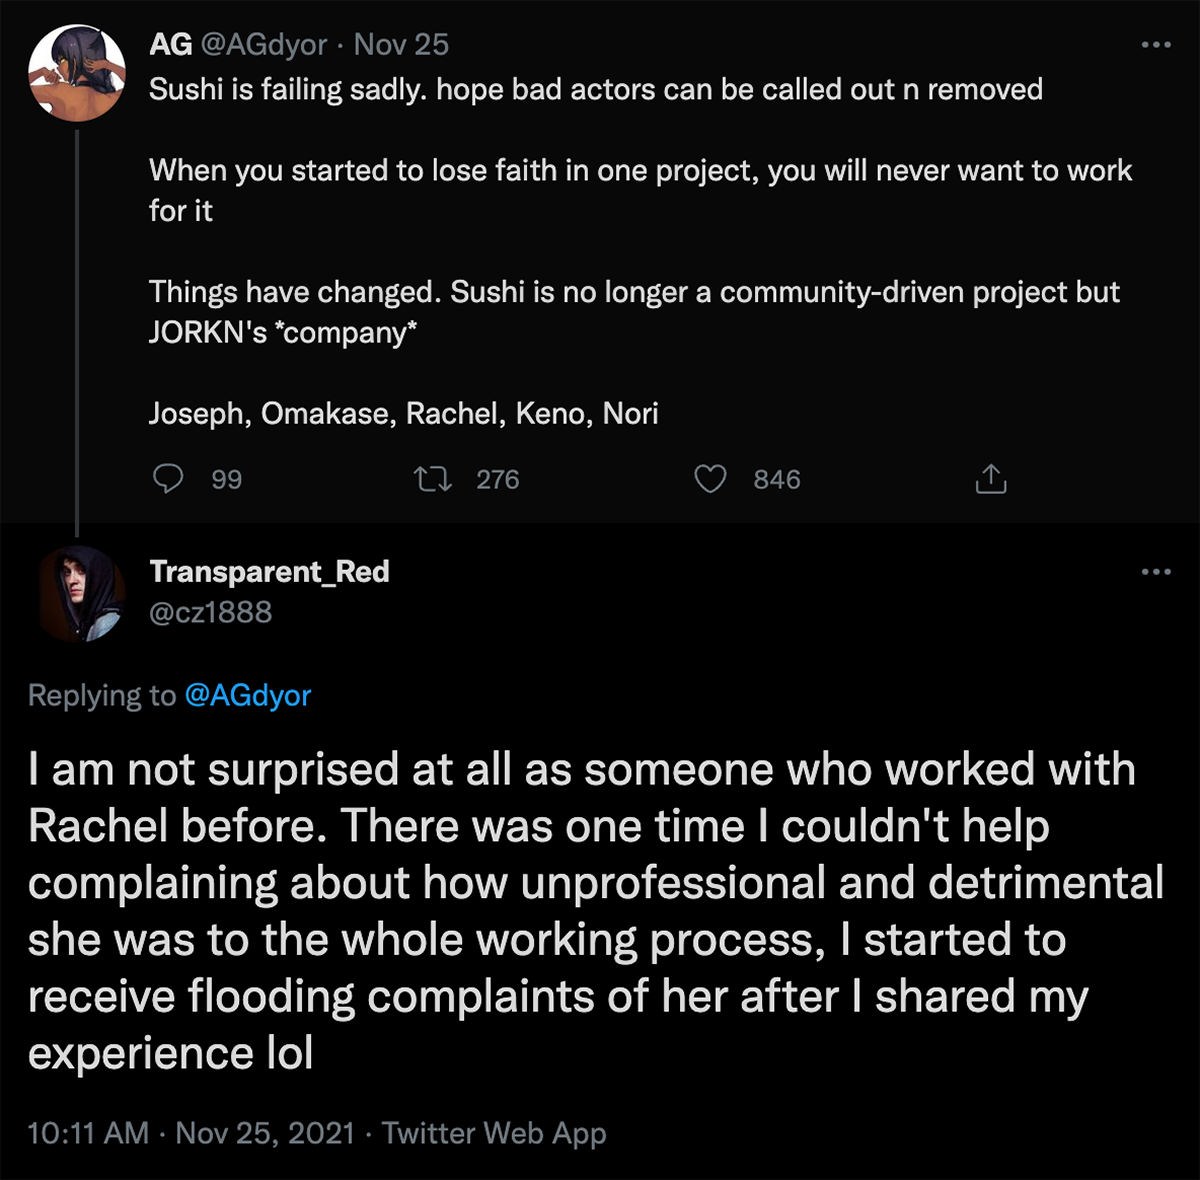Screen dimensions: 1200x1180
Task: Click the Nov 25 date on AG's tweet
Action: tap(401, 44)
